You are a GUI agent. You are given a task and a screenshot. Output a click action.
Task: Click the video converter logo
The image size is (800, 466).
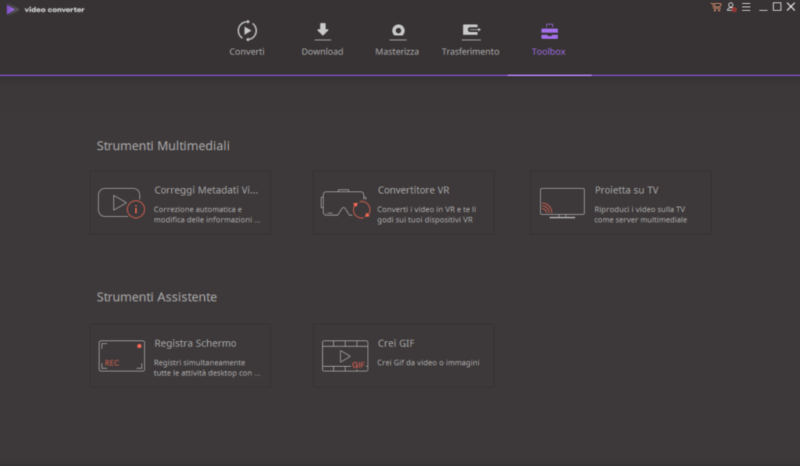[12, 9]
